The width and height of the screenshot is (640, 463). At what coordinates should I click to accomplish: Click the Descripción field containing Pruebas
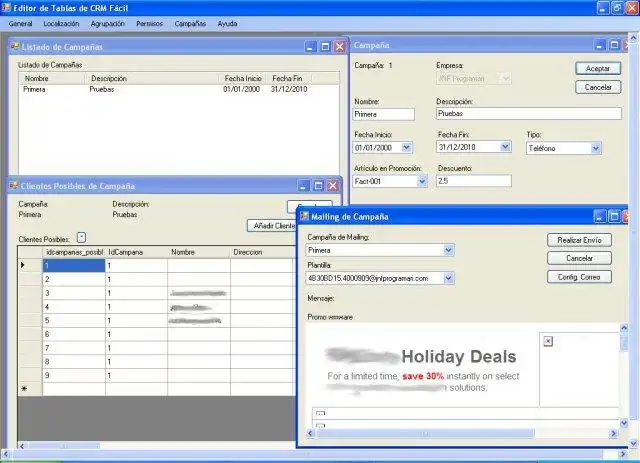click(x=529, y=114)
